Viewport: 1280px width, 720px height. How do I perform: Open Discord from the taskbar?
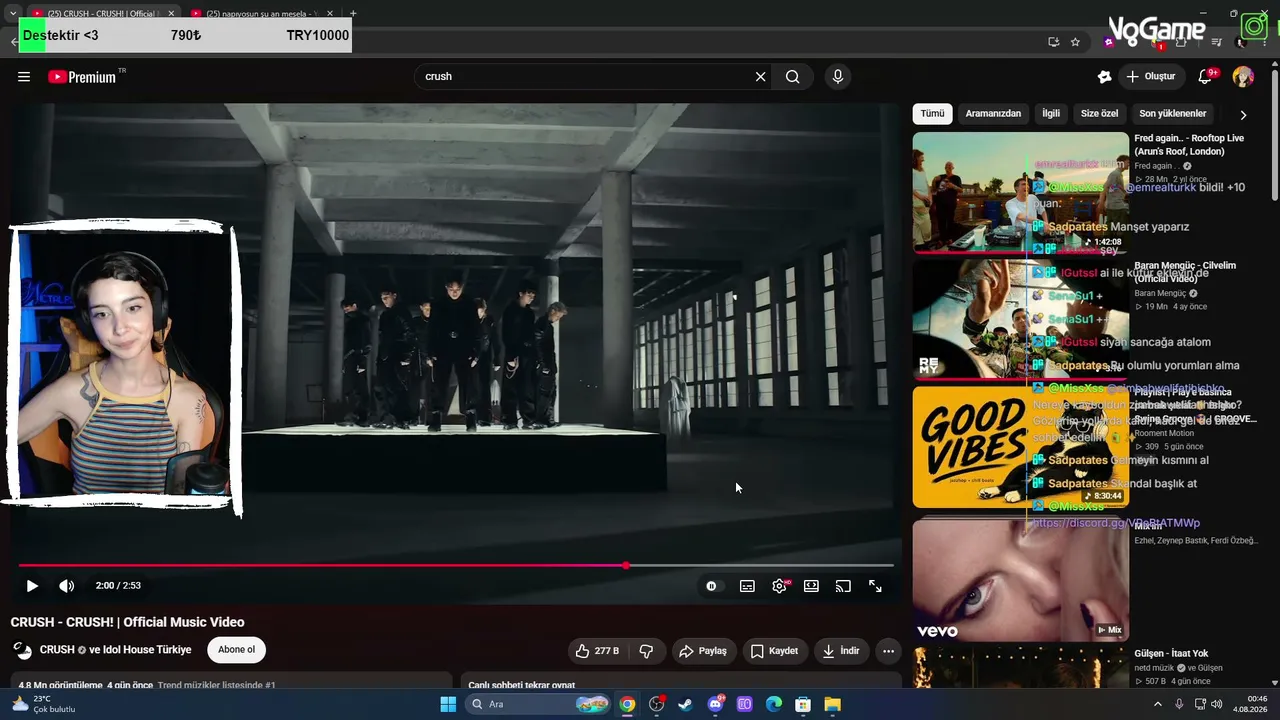(x=715, y=705)
